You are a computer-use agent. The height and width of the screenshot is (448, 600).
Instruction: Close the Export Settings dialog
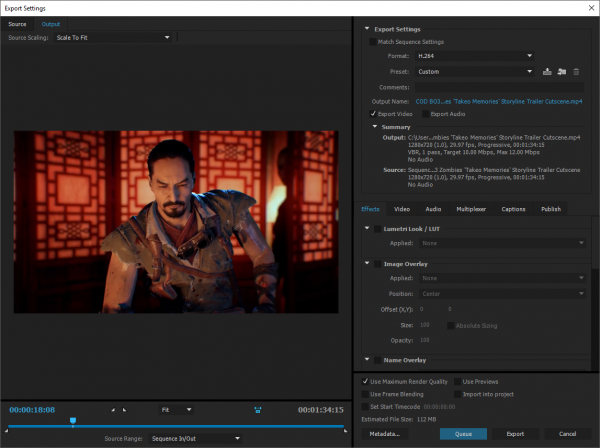591,8
